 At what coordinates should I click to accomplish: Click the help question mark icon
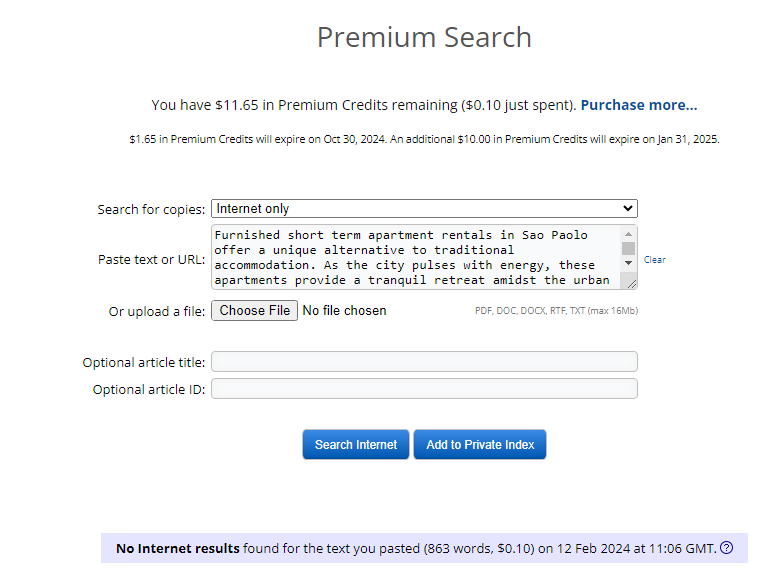(x=727, y=547)
